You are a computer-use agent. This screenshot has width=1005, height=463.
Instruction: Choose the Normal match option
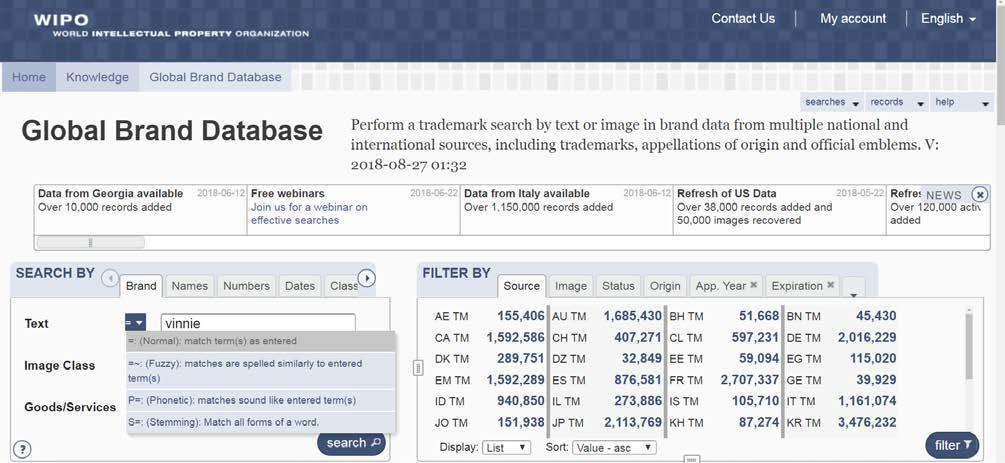261,341
